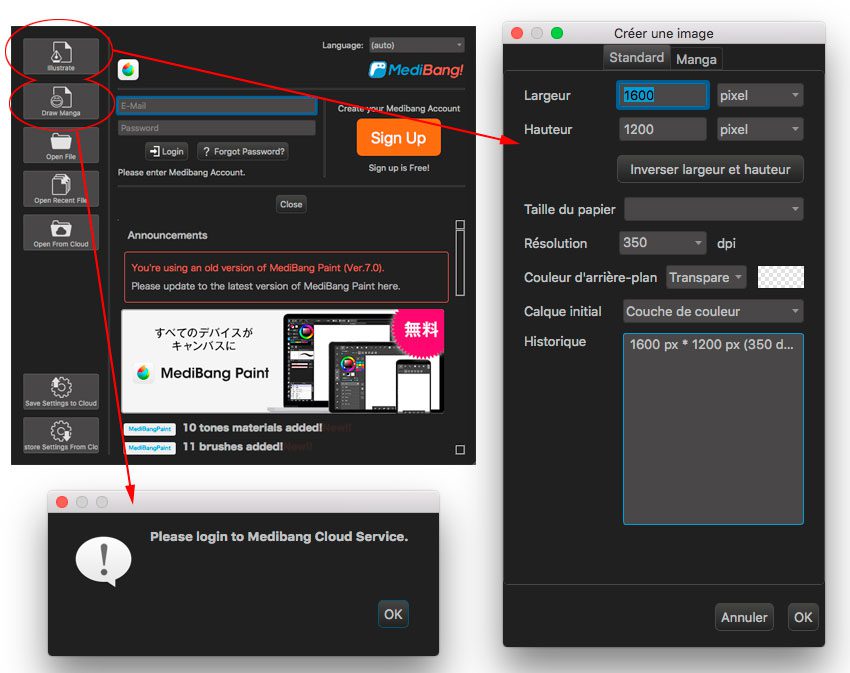
Task: Open From Cloud in the sidebar
Action: click(61, 233)
